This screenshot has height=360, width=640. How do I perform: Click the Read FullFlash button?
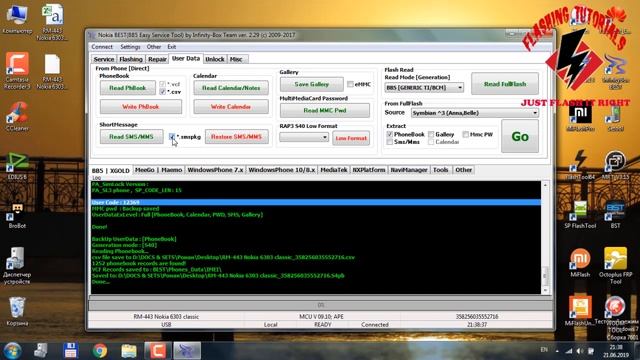click(x=505, y=84)
